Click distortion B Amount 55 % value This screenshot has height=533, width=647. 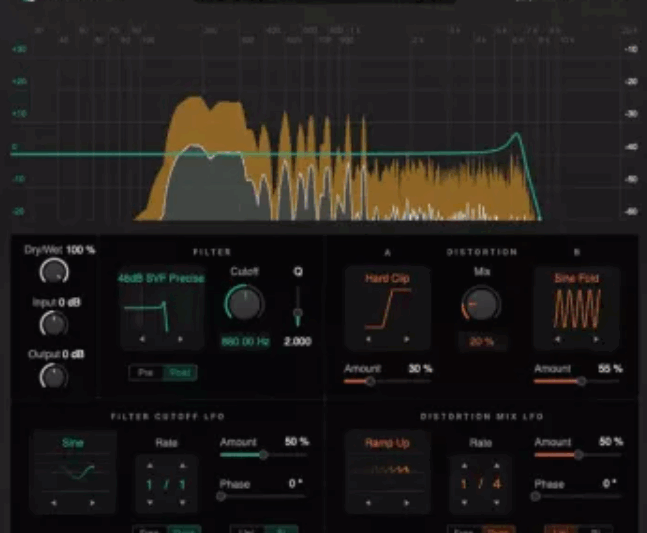(x=610, y=368)
